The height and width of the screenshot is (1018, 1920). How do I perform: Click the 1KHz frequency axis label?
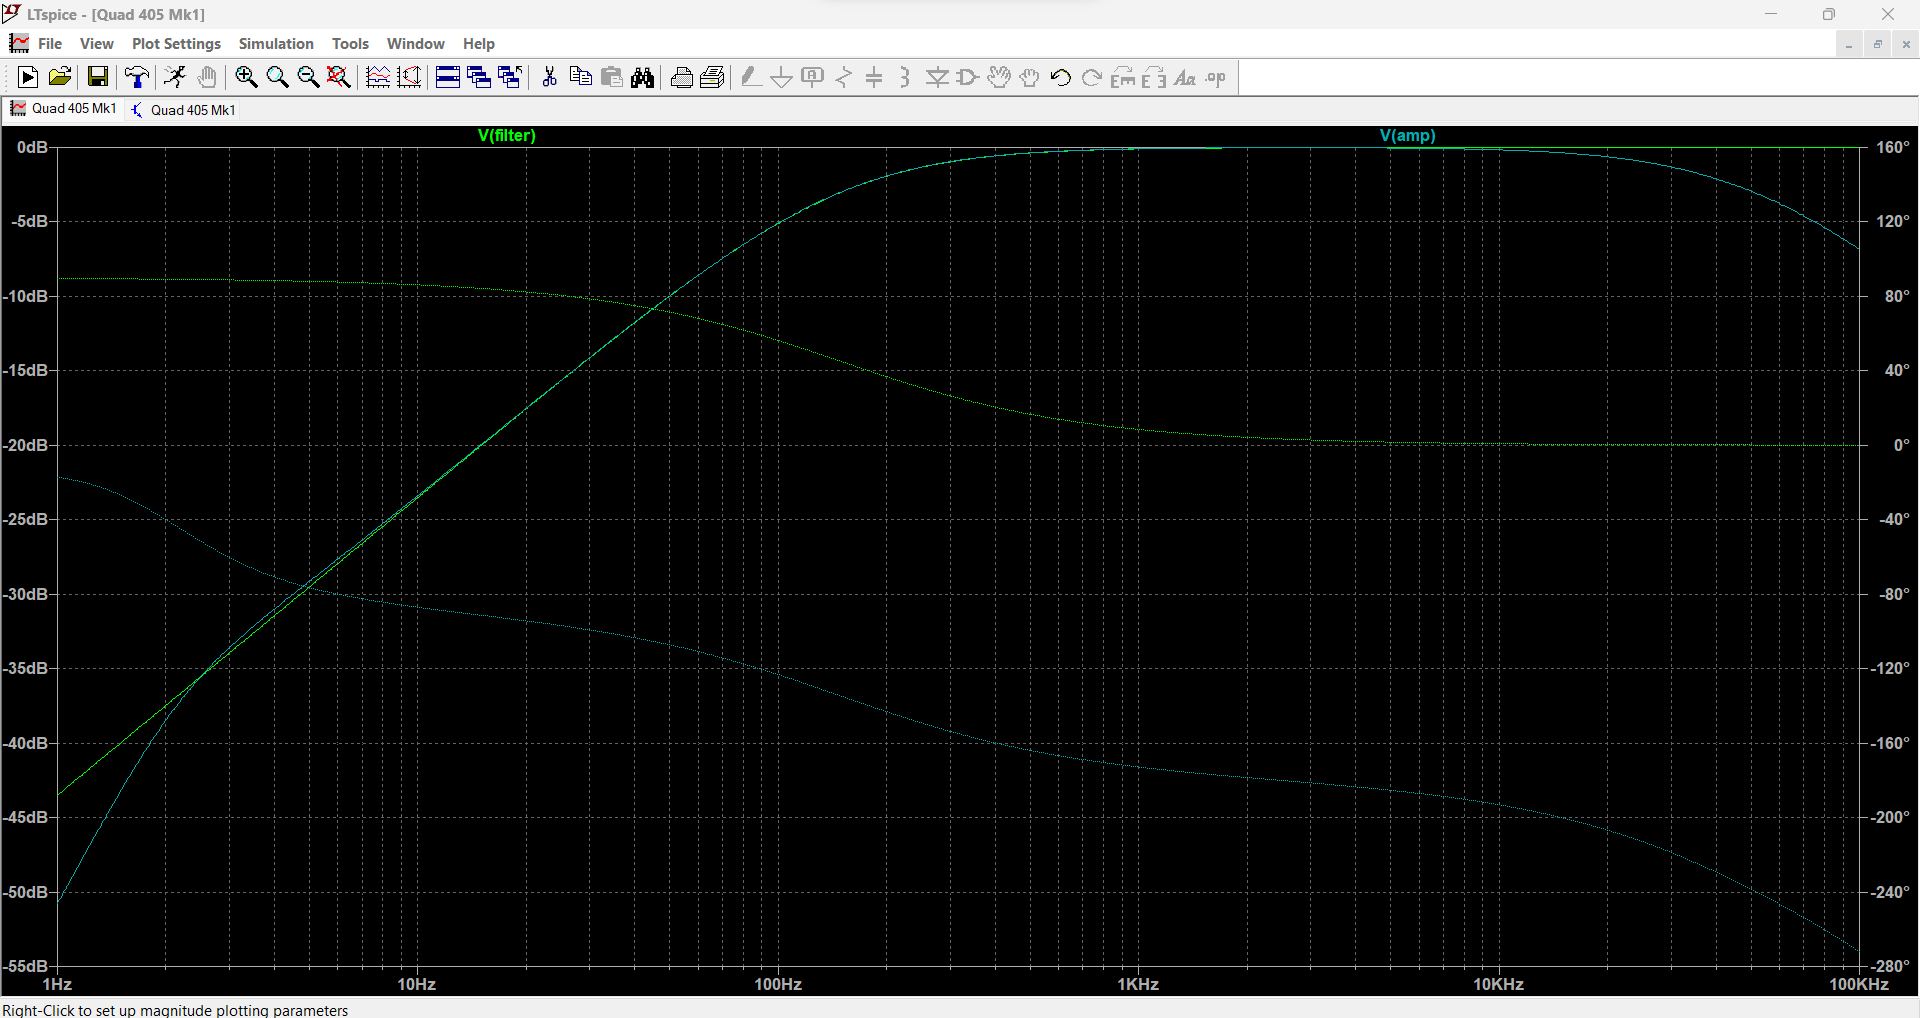click(1138, 984)
